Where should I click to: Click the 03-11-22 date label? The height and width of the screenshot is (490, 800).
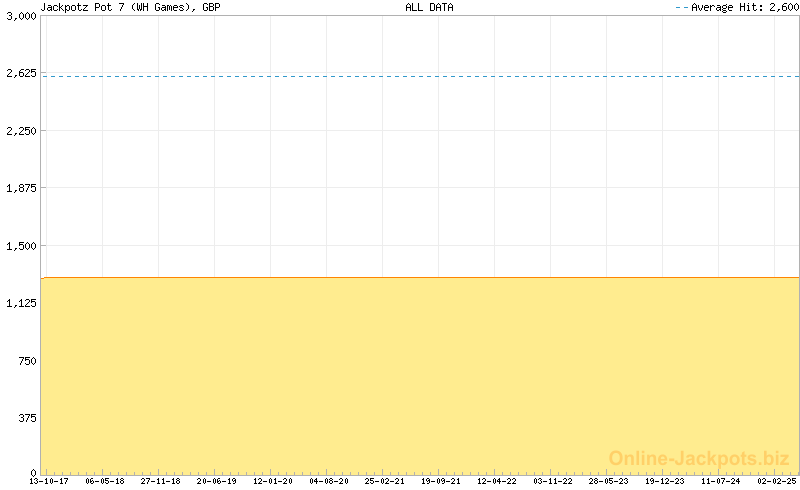[552, 481]
